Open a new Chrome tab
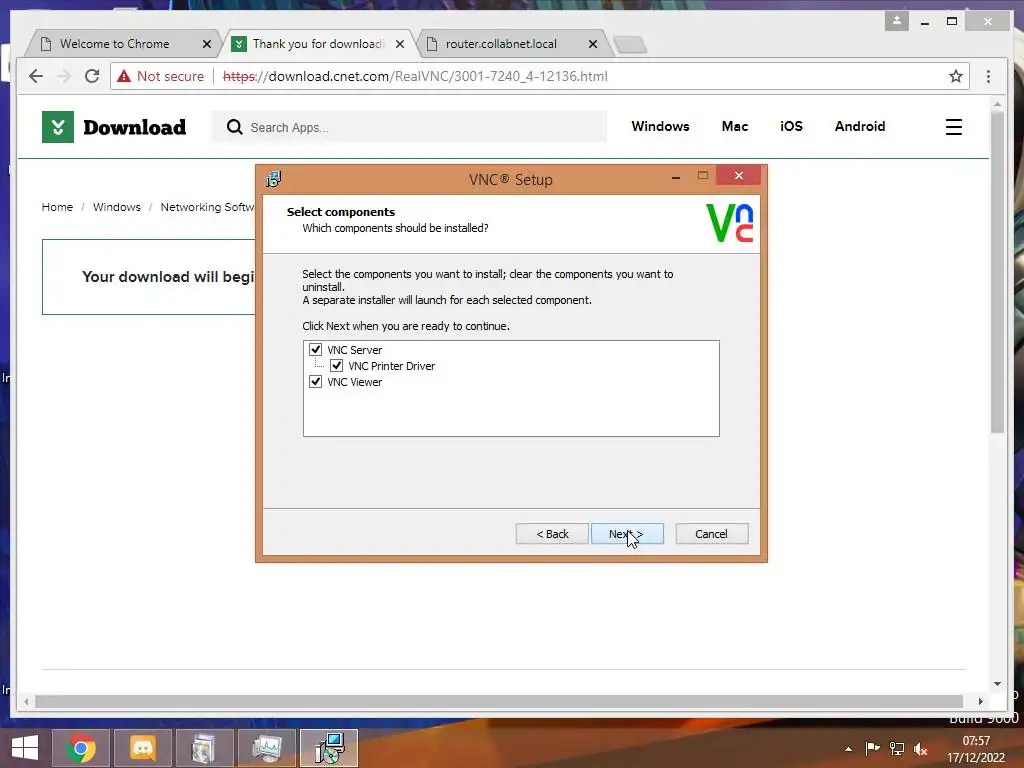 [x=630, y=44]
